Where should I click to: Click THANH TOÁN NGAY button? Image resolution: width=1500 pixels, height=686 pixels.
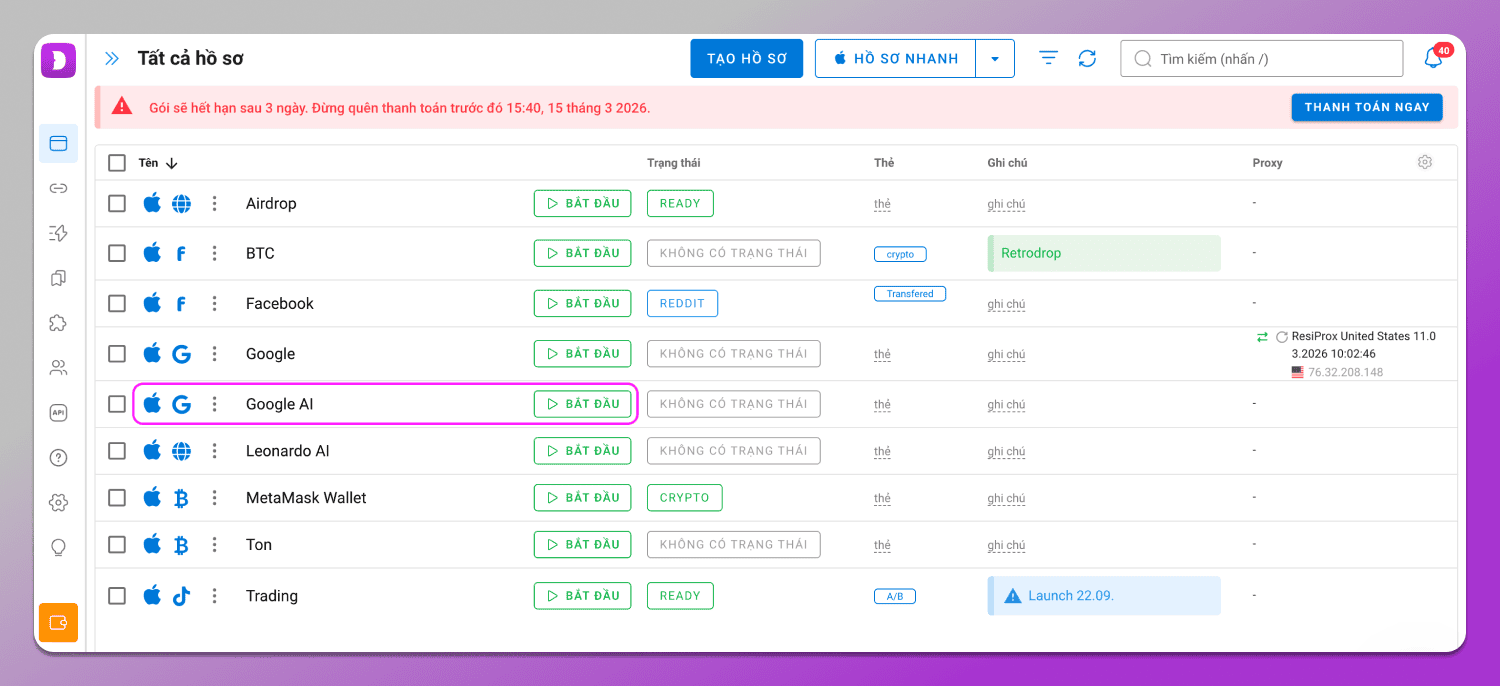1367,107
